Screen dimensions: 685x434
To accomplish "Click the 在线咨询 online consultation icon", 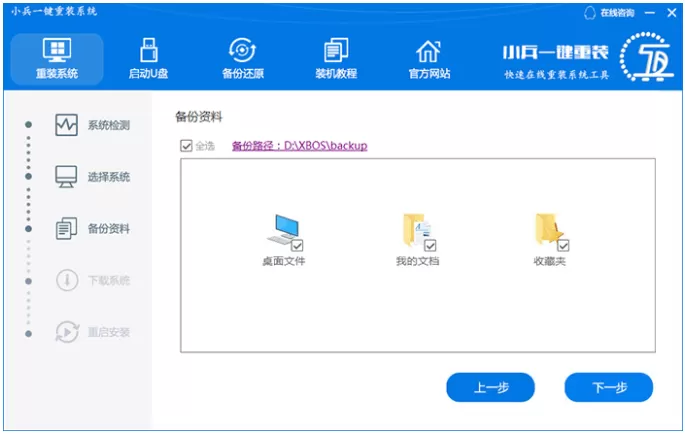I will coord(590,13).
